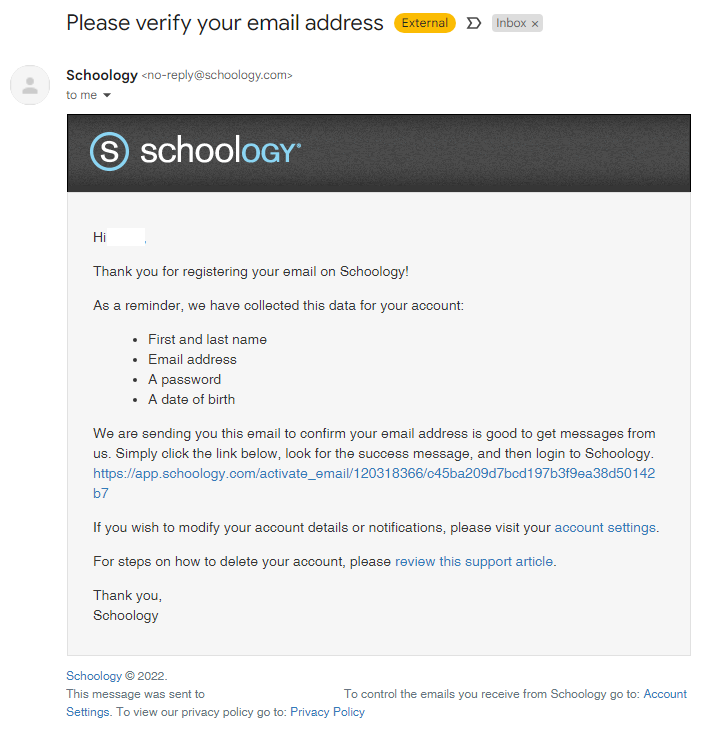Open the Privacy Policy link
Screen dimensions: 709x729
327,712
